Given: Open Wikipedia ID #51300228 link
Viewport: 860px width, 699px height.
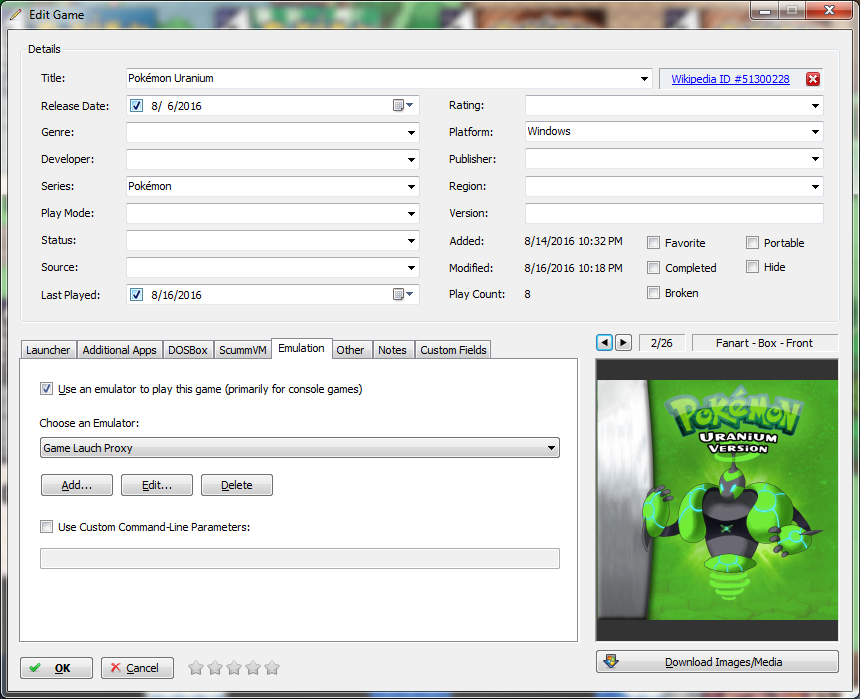Looking at the screenshot, I should click(x=731, y=79).
